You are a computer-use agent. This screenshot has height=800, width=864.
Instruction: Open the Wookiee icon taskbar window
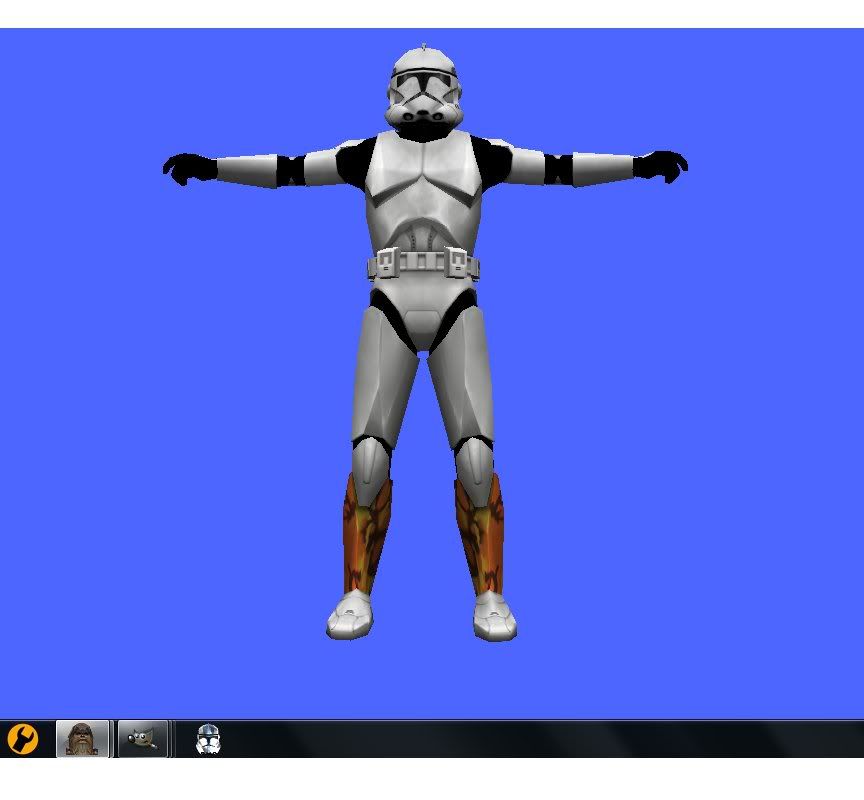pos(82,739)
